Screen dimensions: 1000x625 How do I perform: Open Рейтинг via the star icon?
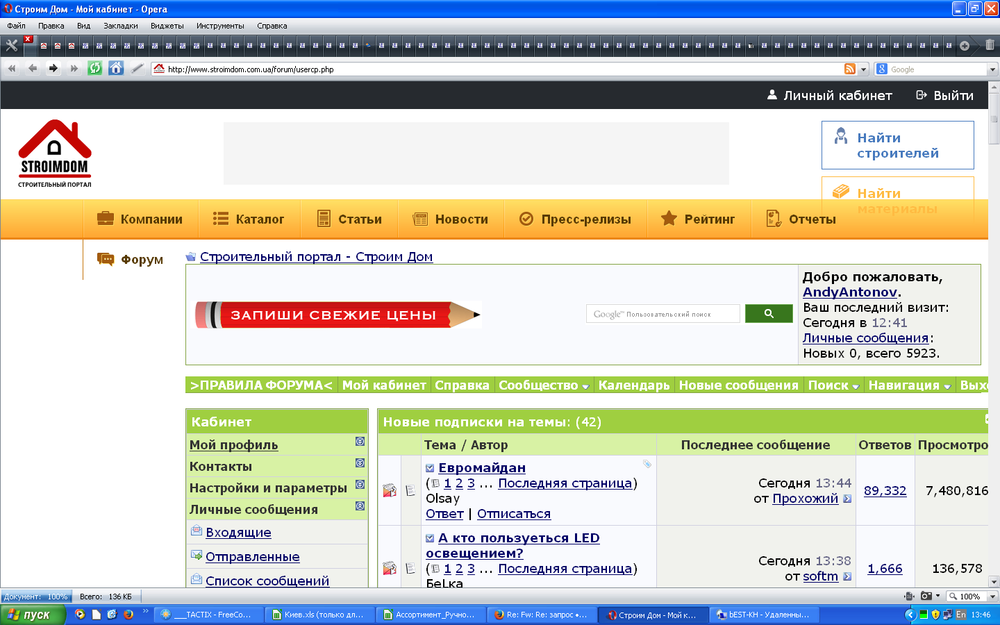coord(667,218)
